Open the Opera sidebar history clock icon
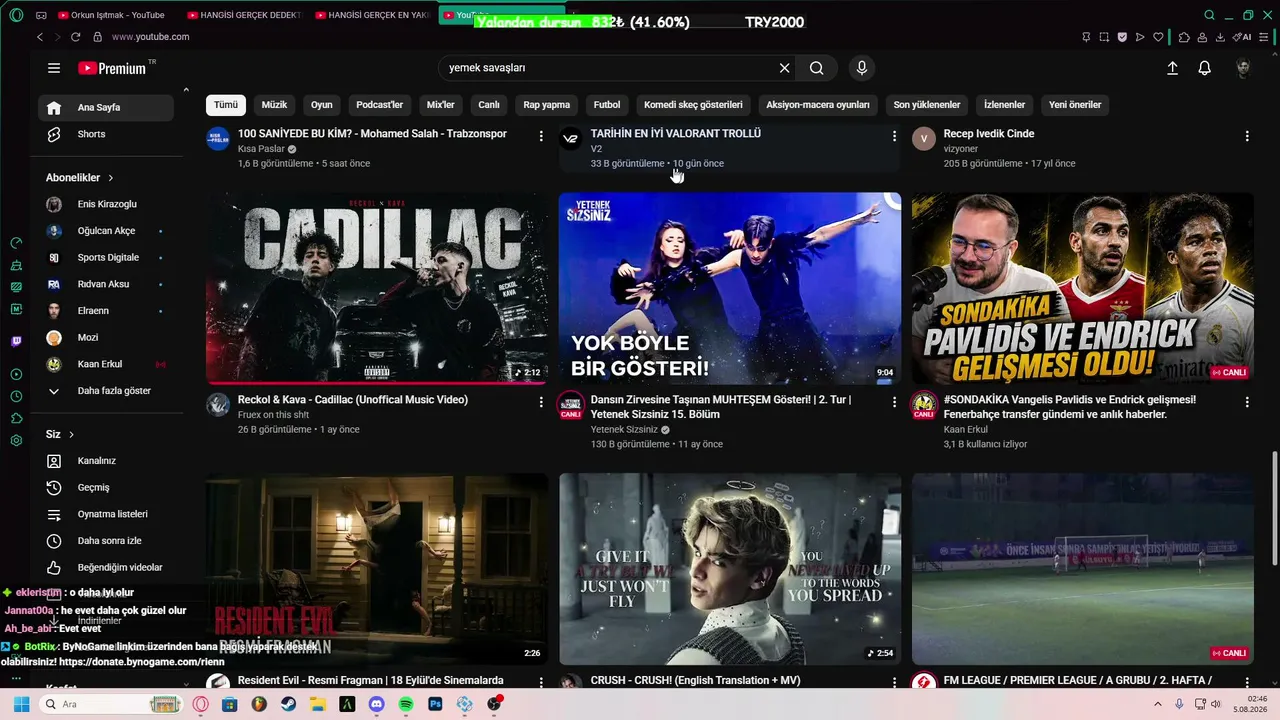The image size is (1280, 720). click(16, 396)
